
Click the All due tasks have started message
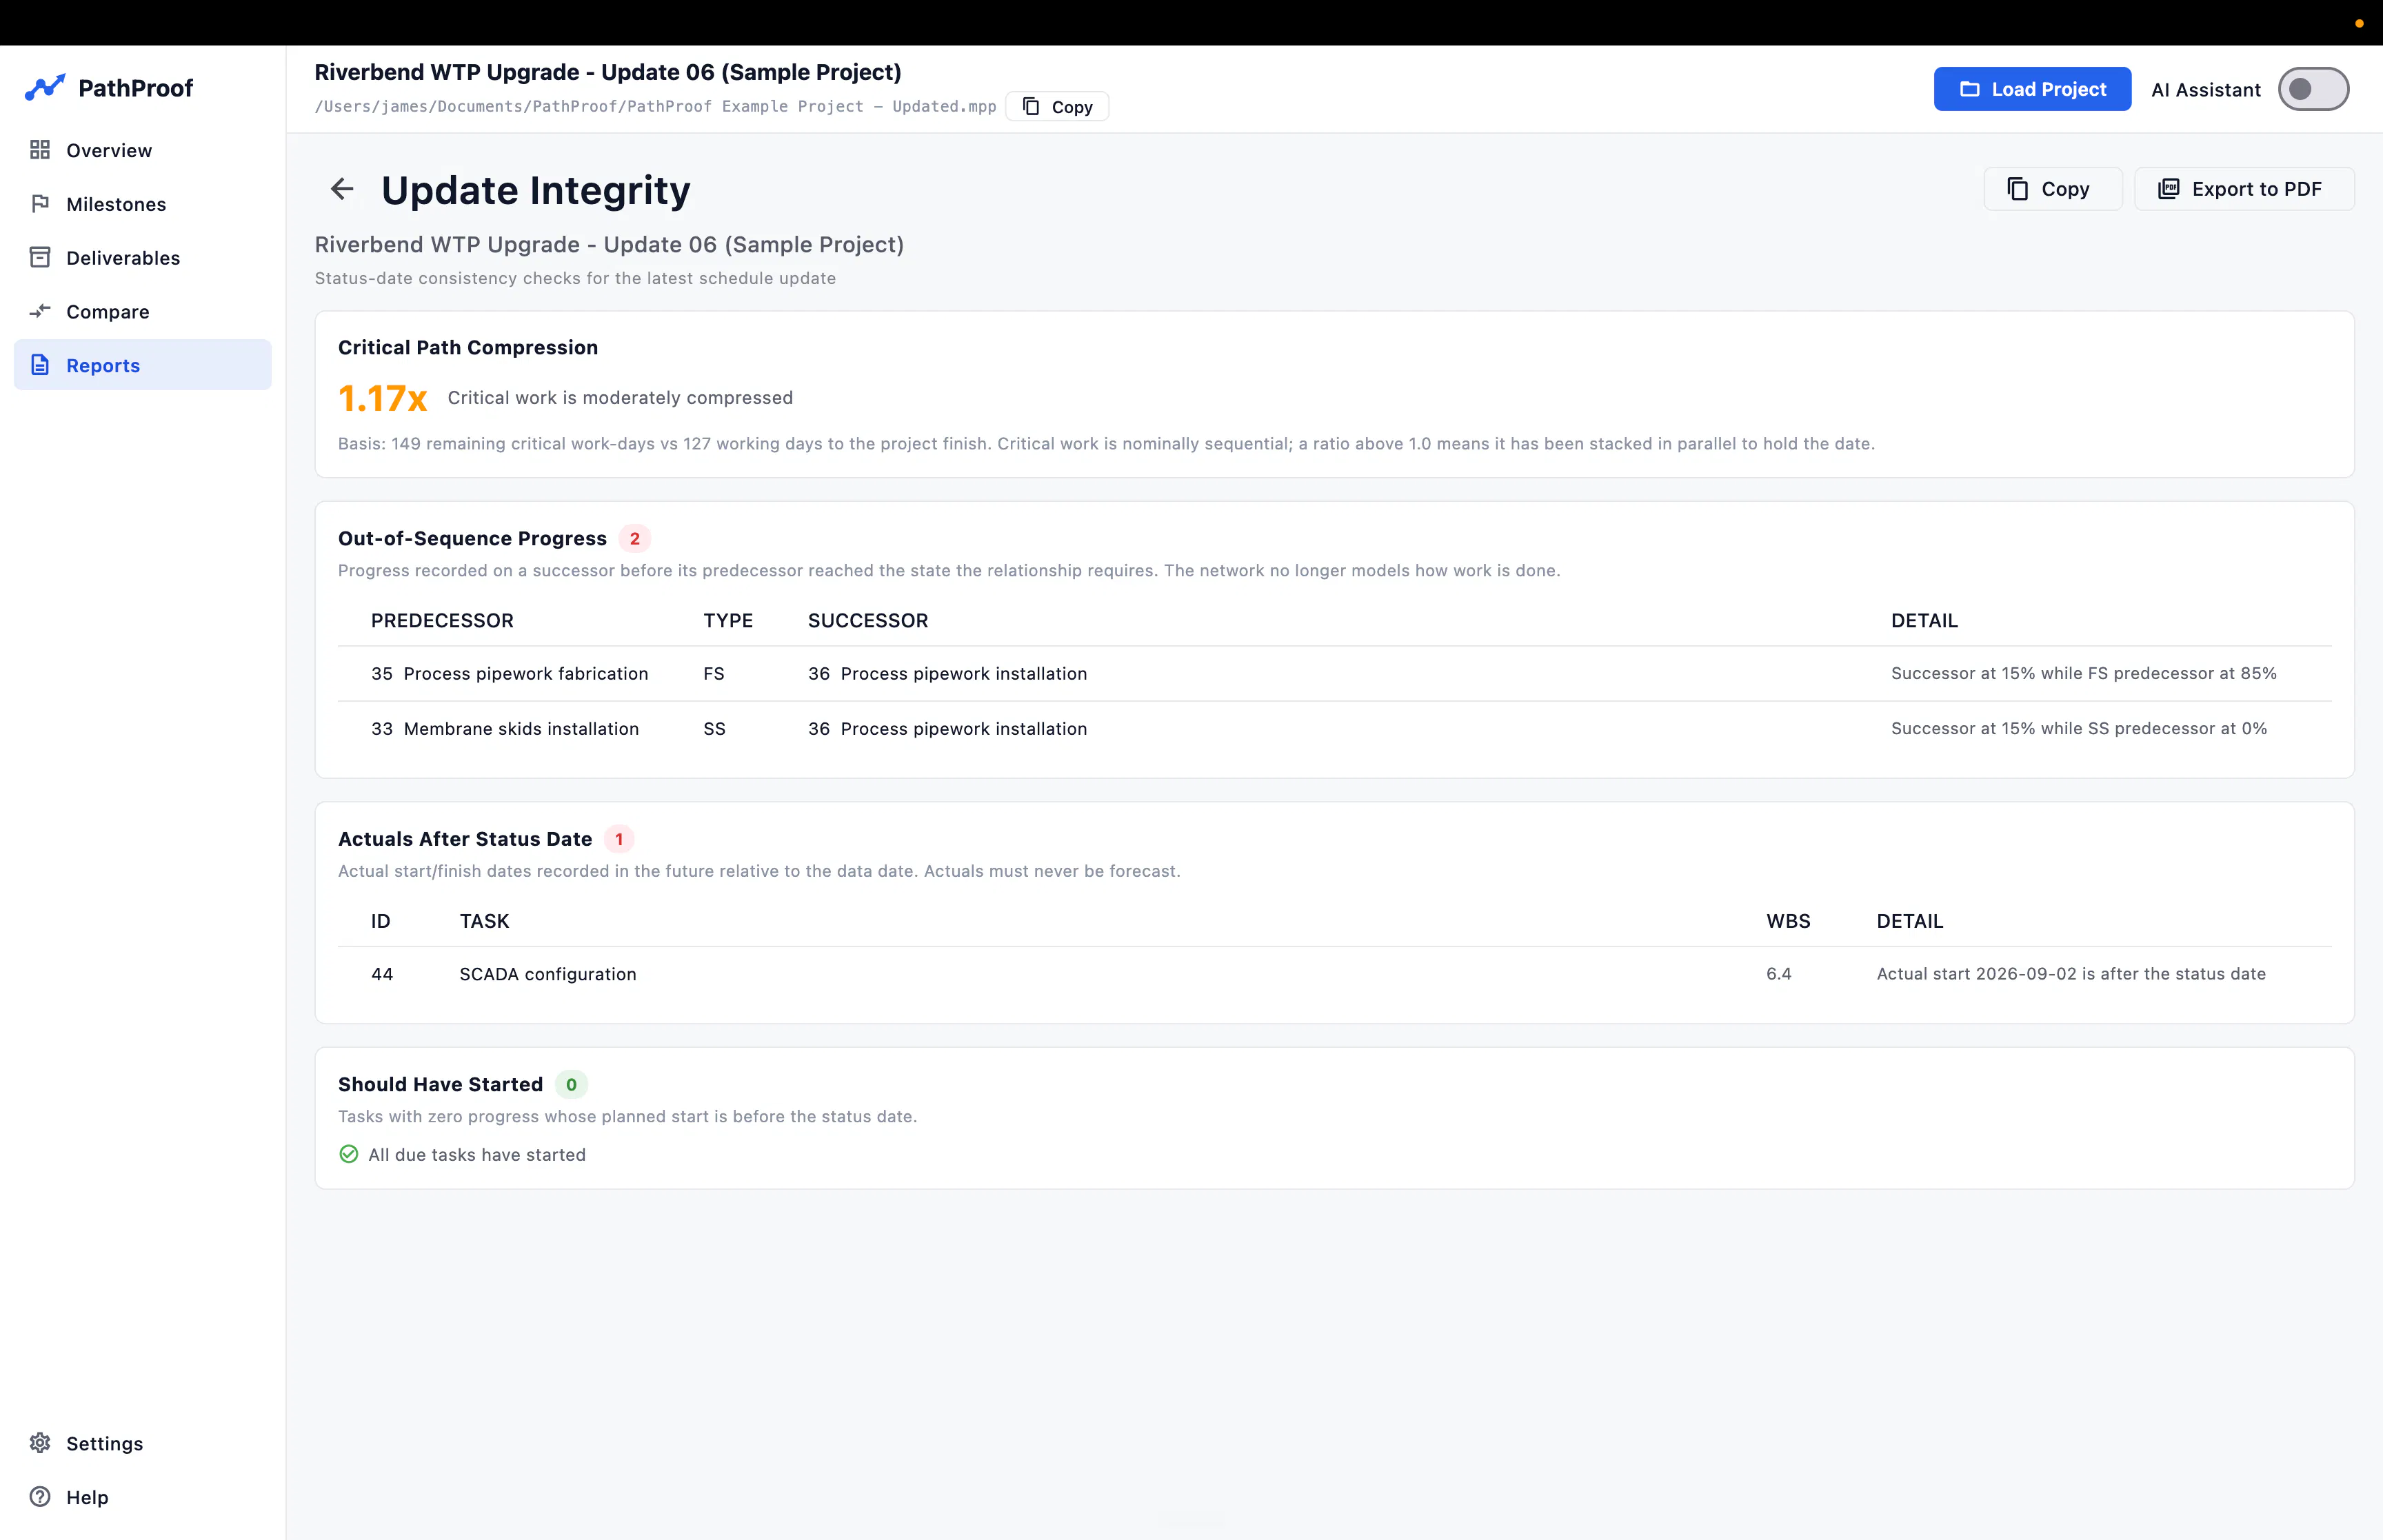point(476,1154)
